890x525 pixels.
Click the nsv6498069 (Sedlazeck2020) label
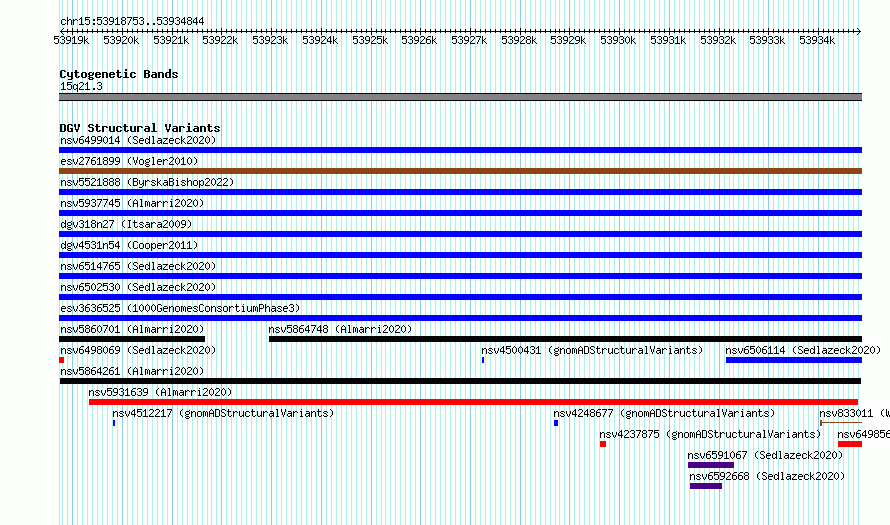[x=138, y=350]
